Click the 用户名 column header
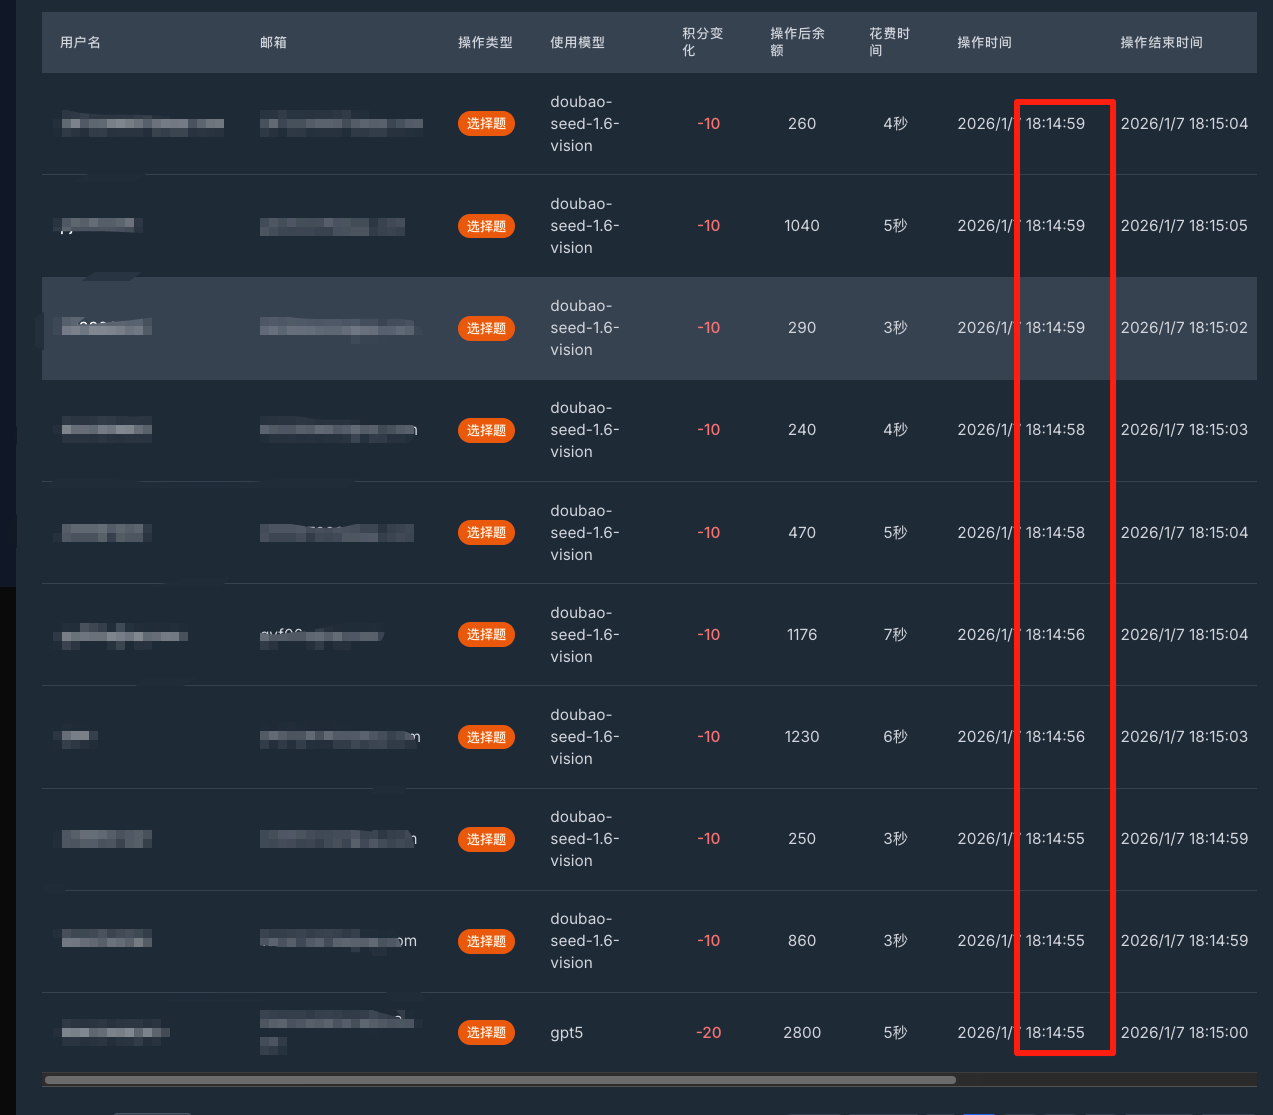Screen dimensions: 1273x1115 point(80,42)
